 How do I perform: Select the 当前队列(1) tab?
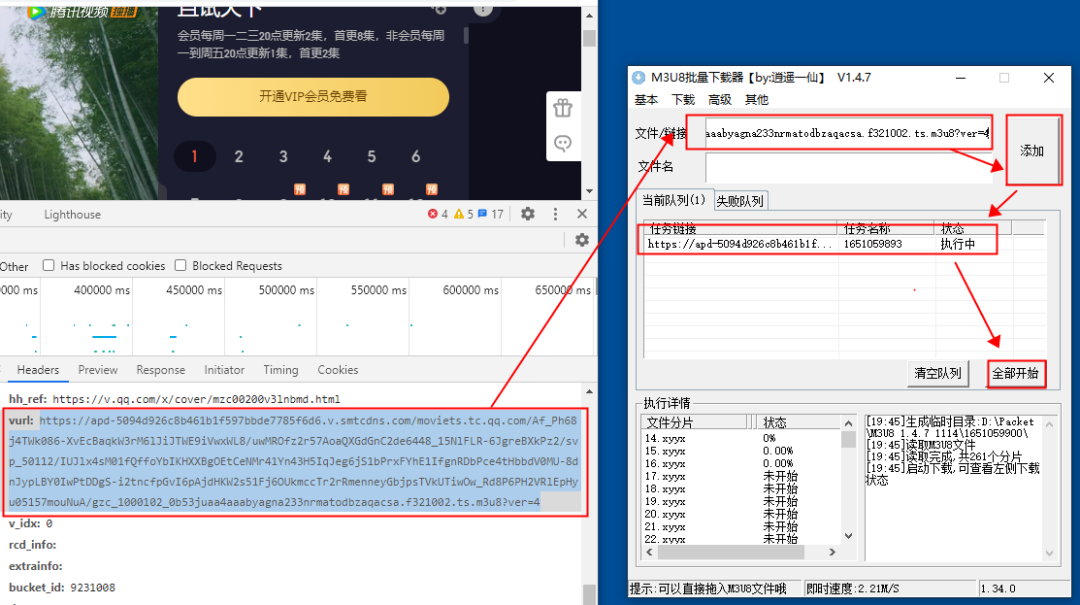click(674, 201)
